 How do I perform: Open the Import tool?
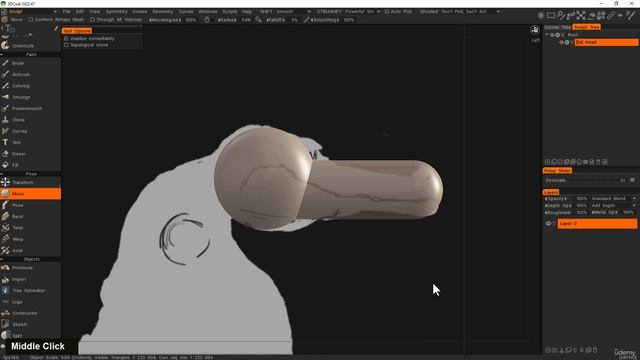coord(31,279)
